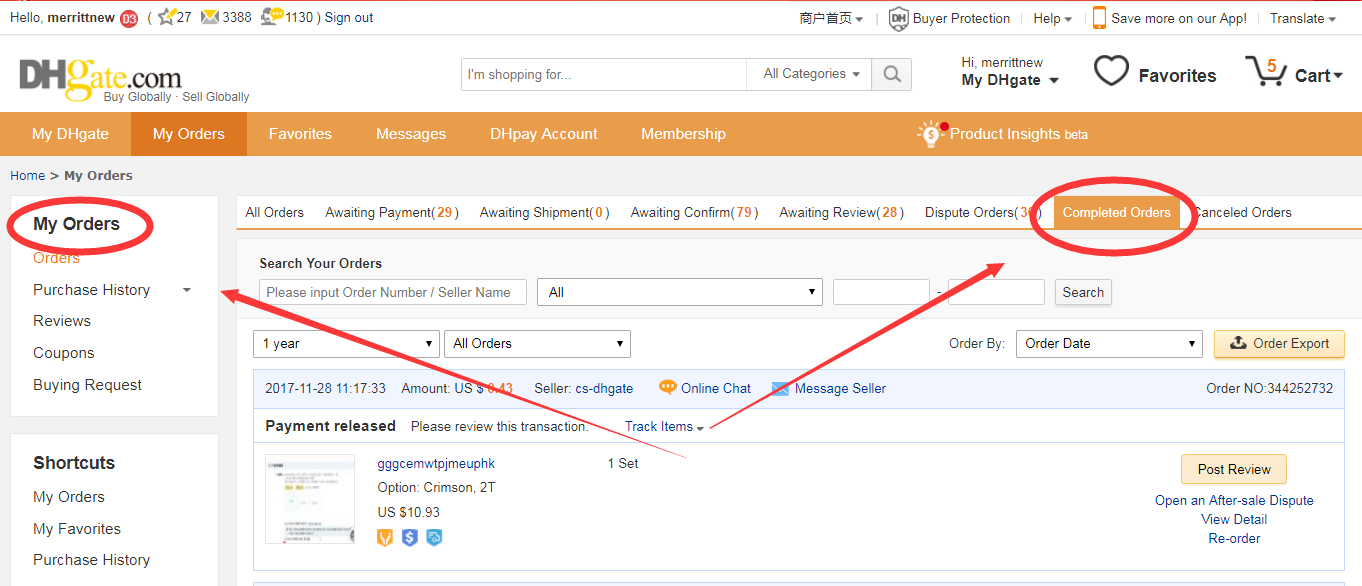The image size is (1362, 586).
Task: Open Coupons in the sidebar
Action: coord(64,353)
